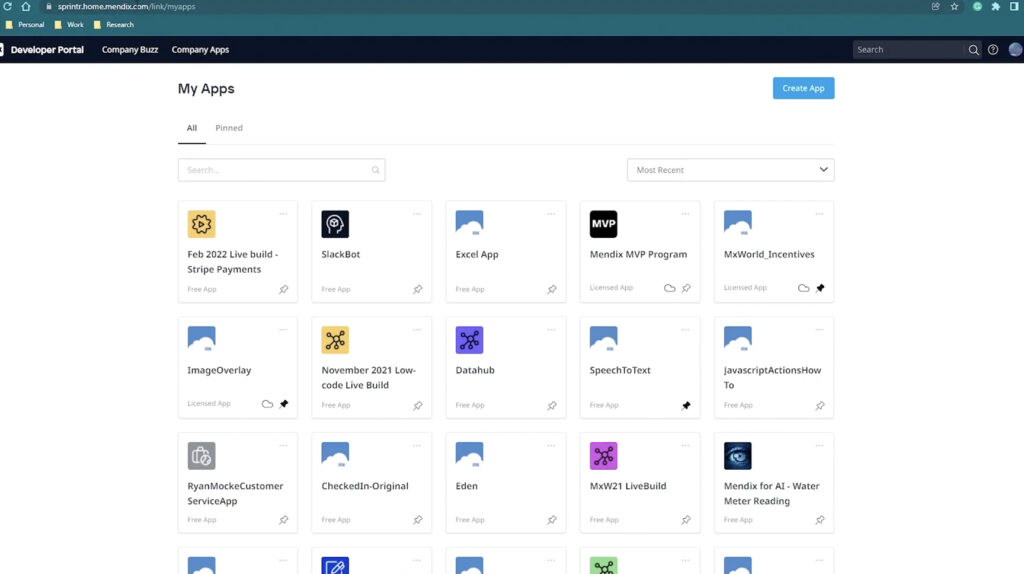This screenshot has height=574, width=1024.
Task: Switch to the Pinned tab
Action: pos(229,128)
